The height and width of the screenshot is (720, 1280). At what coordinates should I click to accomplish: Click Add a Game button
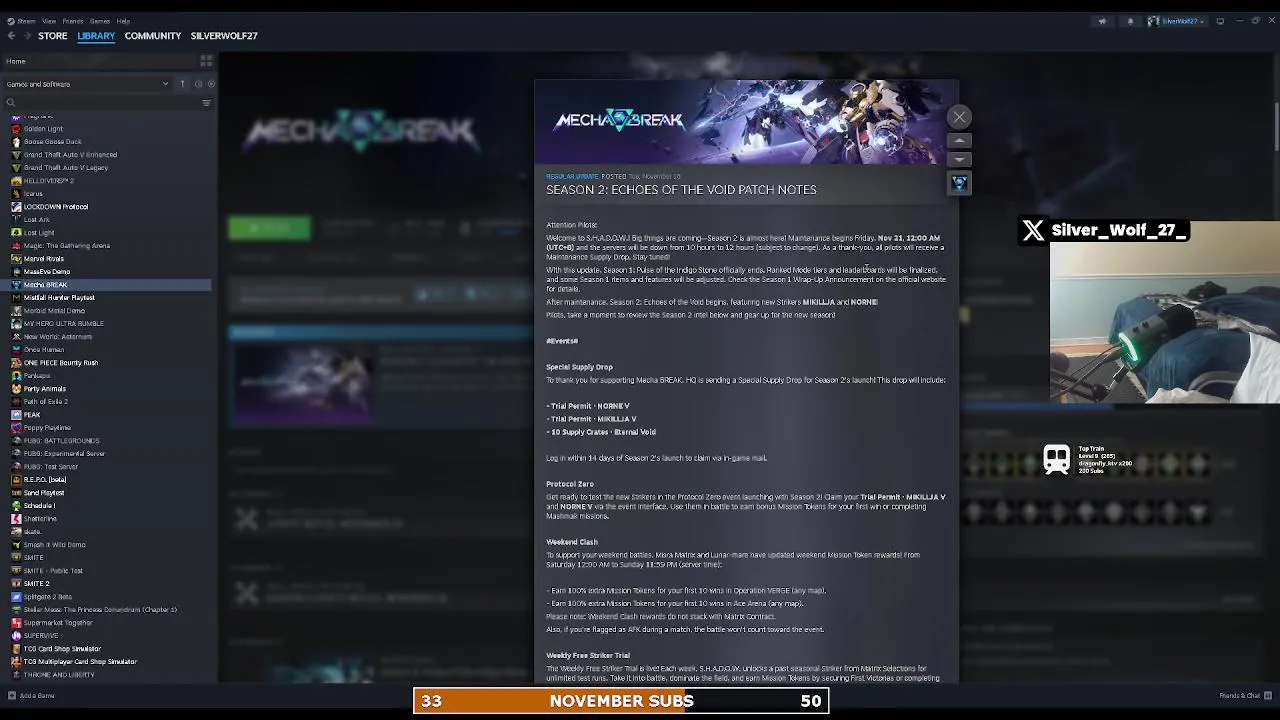click(x=32, y=695)
